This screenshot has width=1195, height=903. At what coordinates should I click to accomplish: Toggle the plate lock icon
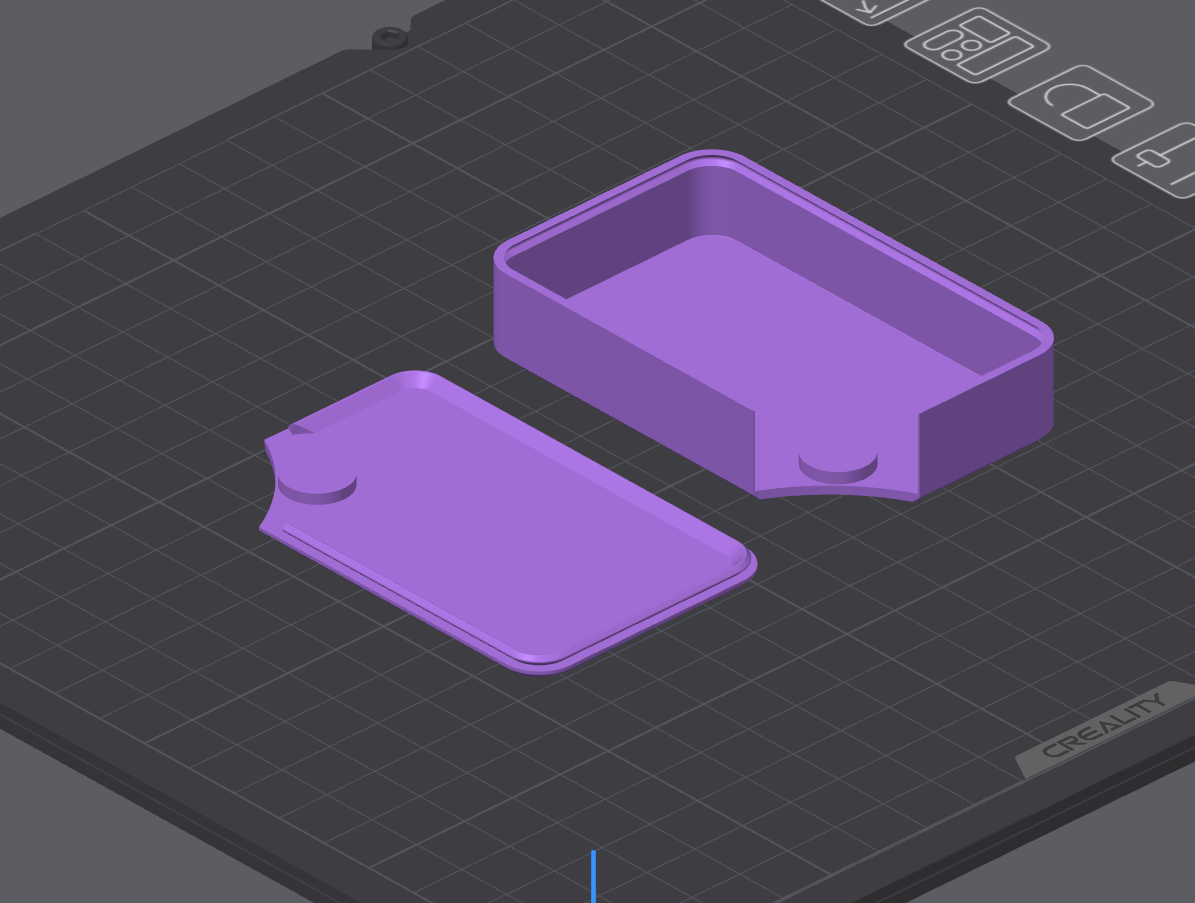point(1081,103)
